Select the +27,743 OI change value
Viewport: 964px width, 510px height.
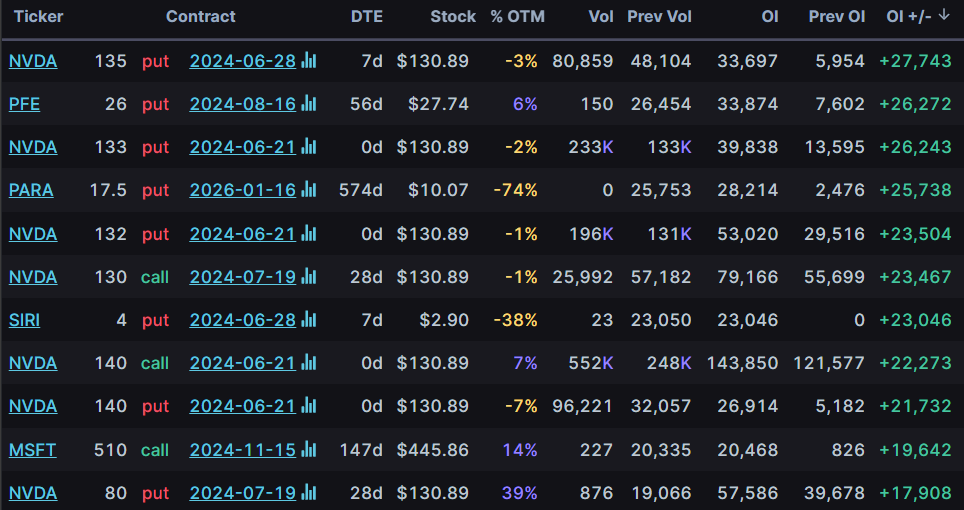[x=915, y=61]
